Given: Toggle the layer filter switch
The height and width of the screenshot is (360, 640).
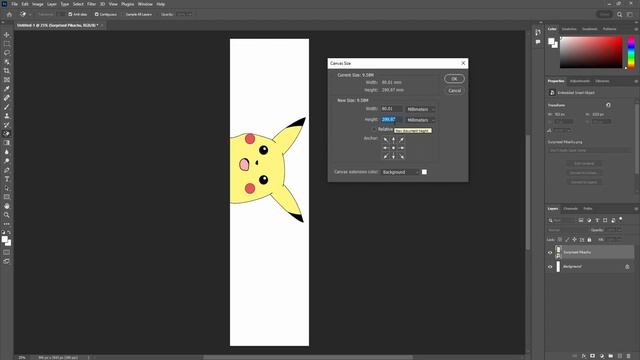Looking at the screenshot, I should [x=621, y=219].
